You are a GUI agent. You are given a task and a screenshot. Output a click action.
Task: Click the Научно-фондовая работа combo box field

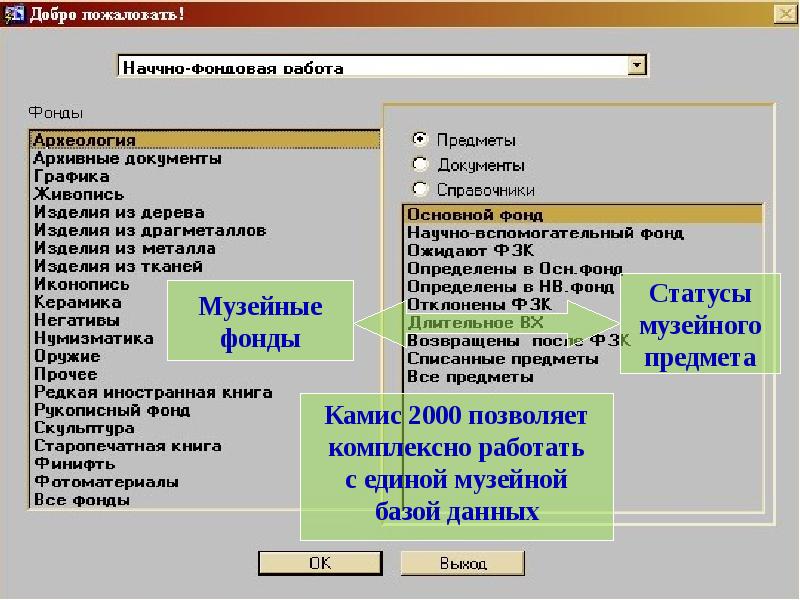[372, 67]
